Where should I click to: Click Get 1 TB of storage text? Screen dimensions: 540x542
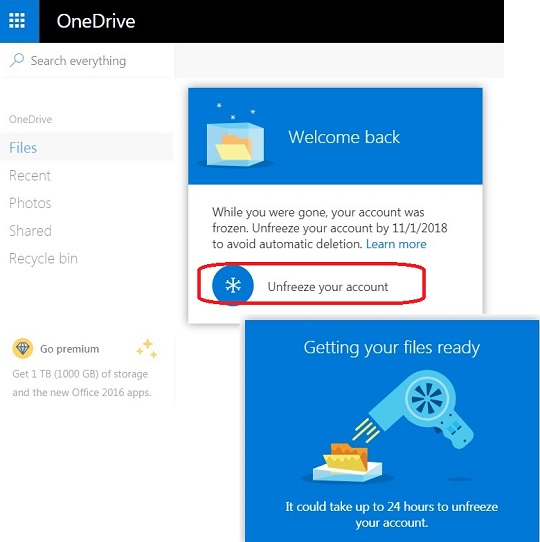tap(82, 383)
